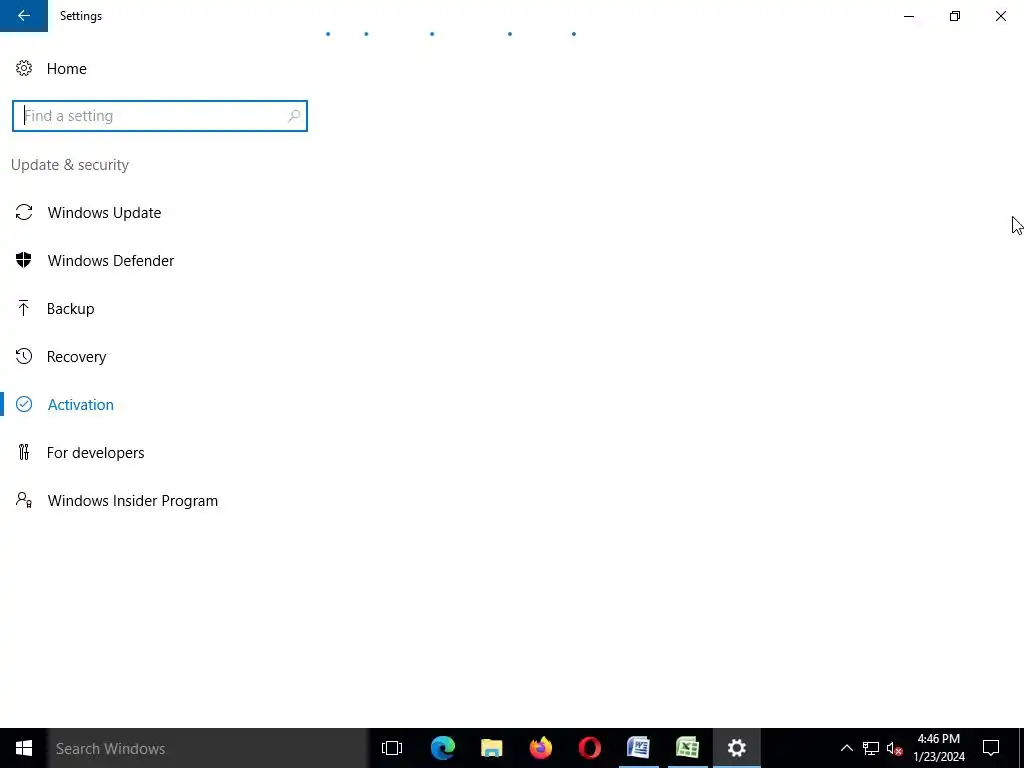1024x768 pixels.
Task: Launch Microsoft Edge from taskbar
Action: click(x=443, y=748)
